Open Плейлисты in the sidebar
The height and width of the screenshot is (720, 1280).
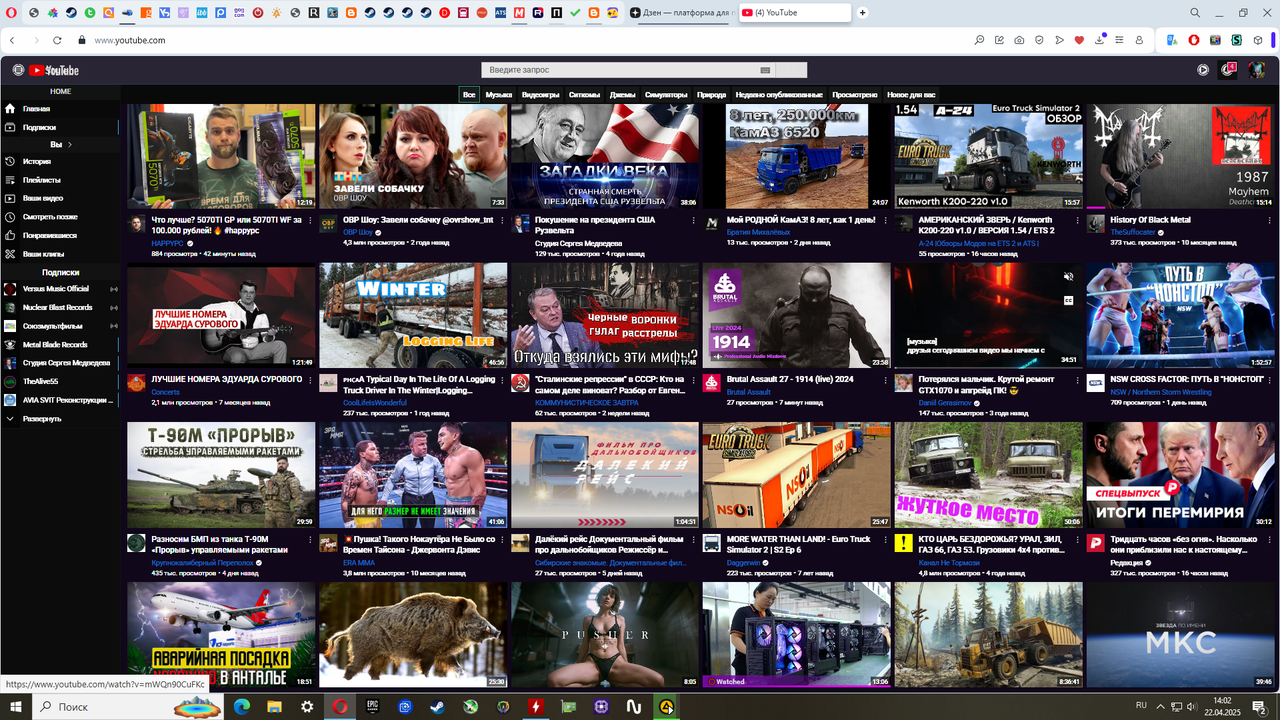click(x=60, y=180)
